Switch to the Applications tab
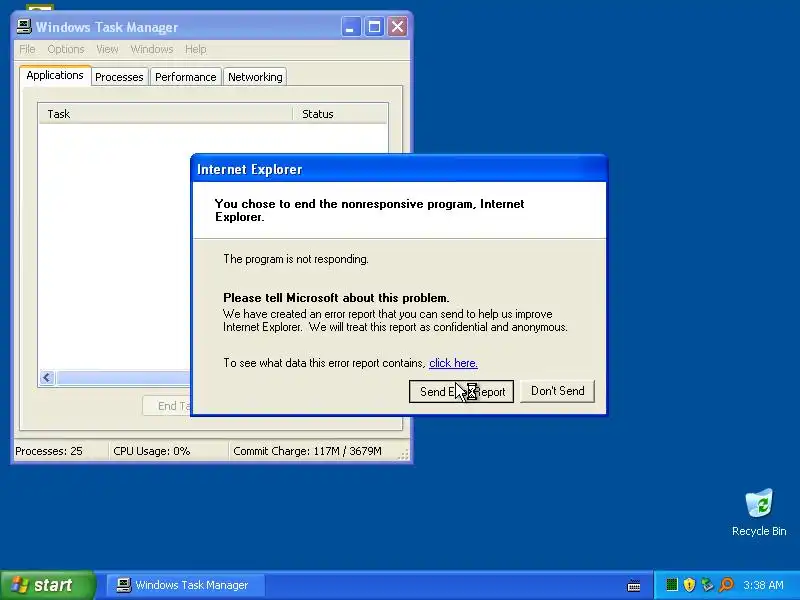Screen dimensions: 800x600 [55, 76]
